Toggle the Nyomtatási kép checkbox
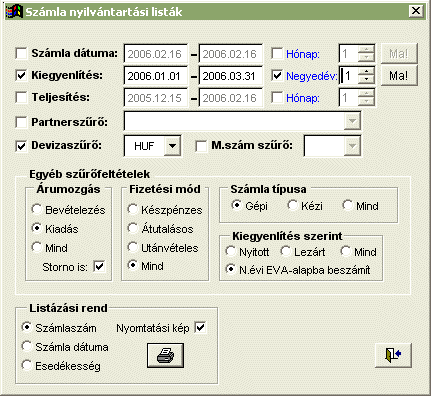431x396 pixels. (200, 328)
